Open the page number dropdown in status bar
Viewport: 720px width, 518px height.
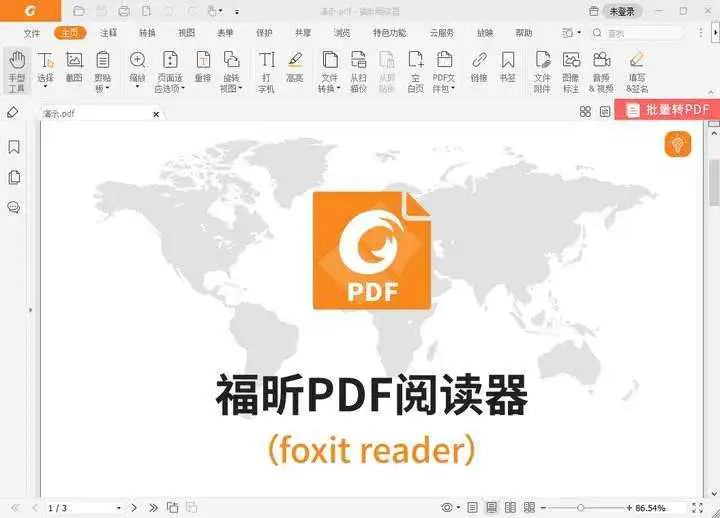click(x=118, y=508)
